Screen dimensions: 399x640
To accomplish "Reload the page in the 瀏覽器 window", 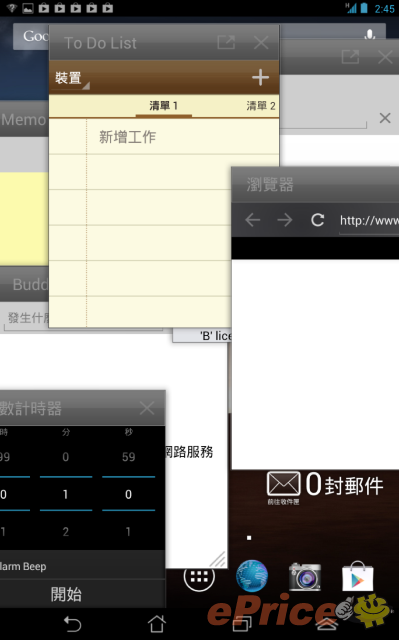I will [317, 220].
